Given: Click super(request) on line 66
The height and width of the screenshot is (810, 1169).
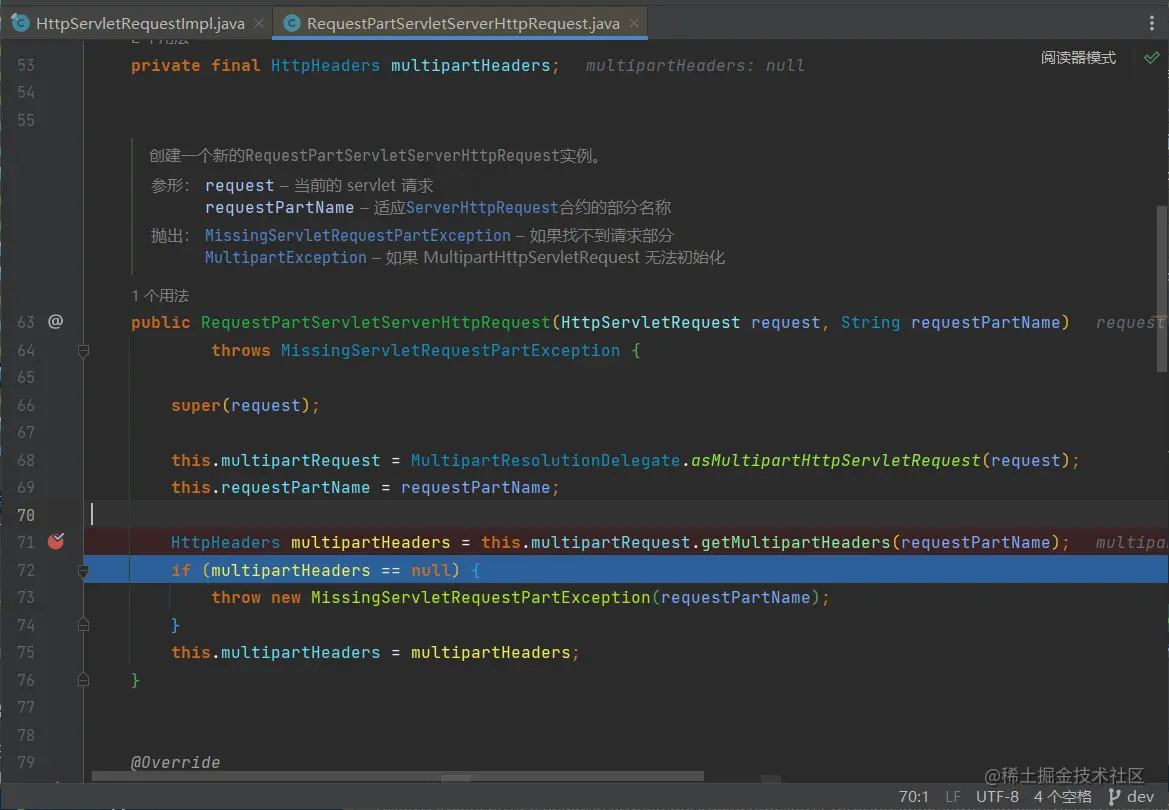Looking at the screenshot, I should click(x=245, y=405).
